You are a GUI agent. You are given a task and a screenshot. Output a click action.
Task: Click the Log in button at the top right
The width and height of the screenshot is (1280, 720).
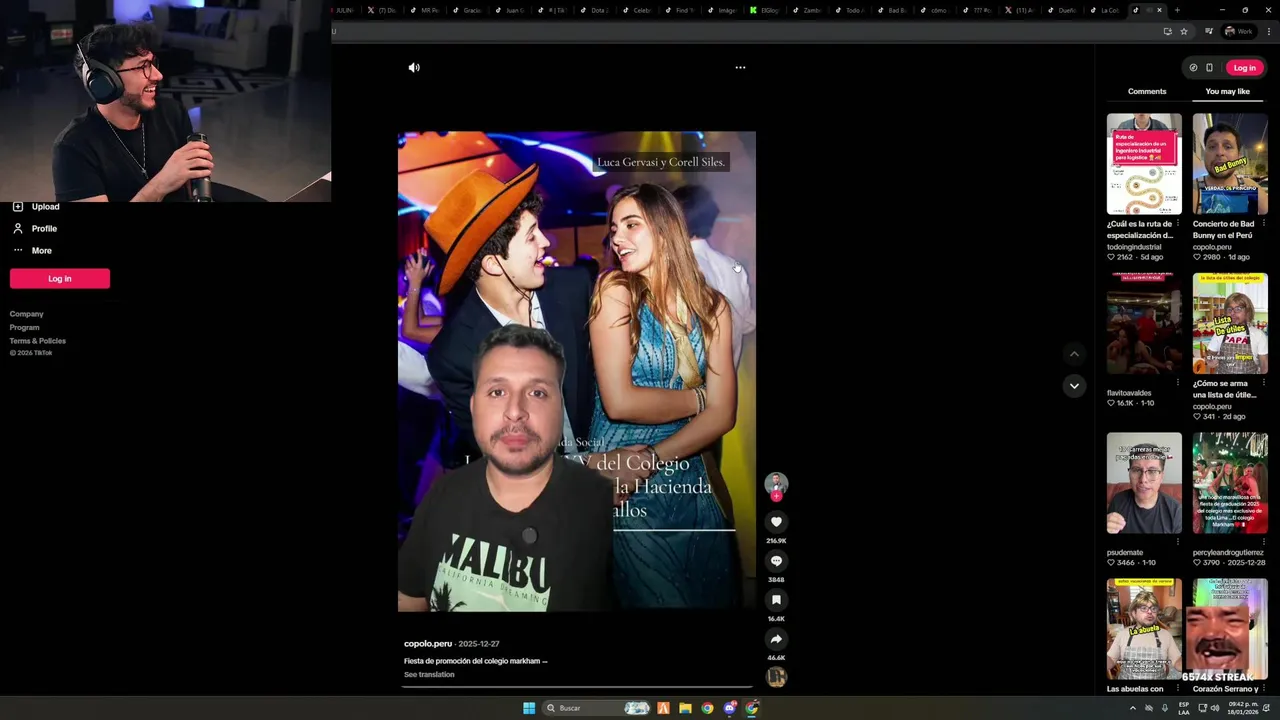(1244, 68)
